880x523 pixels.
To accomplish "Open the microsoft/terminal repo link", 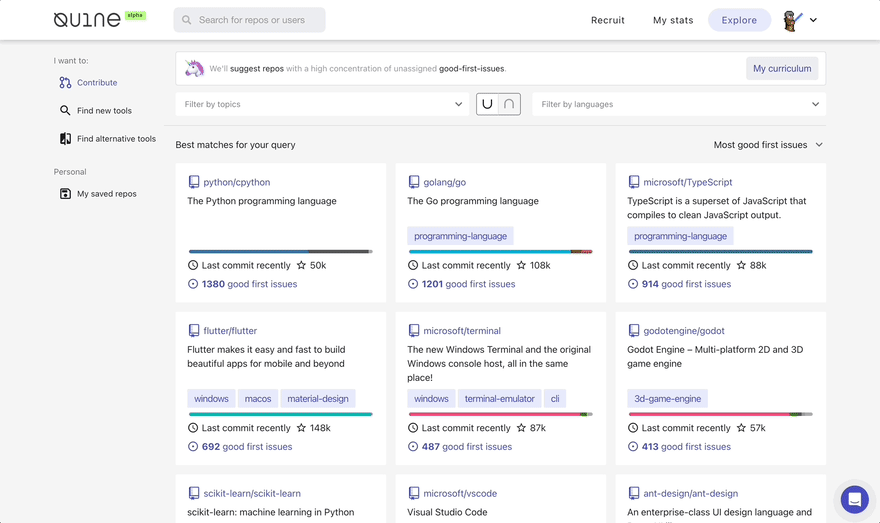I will point(462,331).
